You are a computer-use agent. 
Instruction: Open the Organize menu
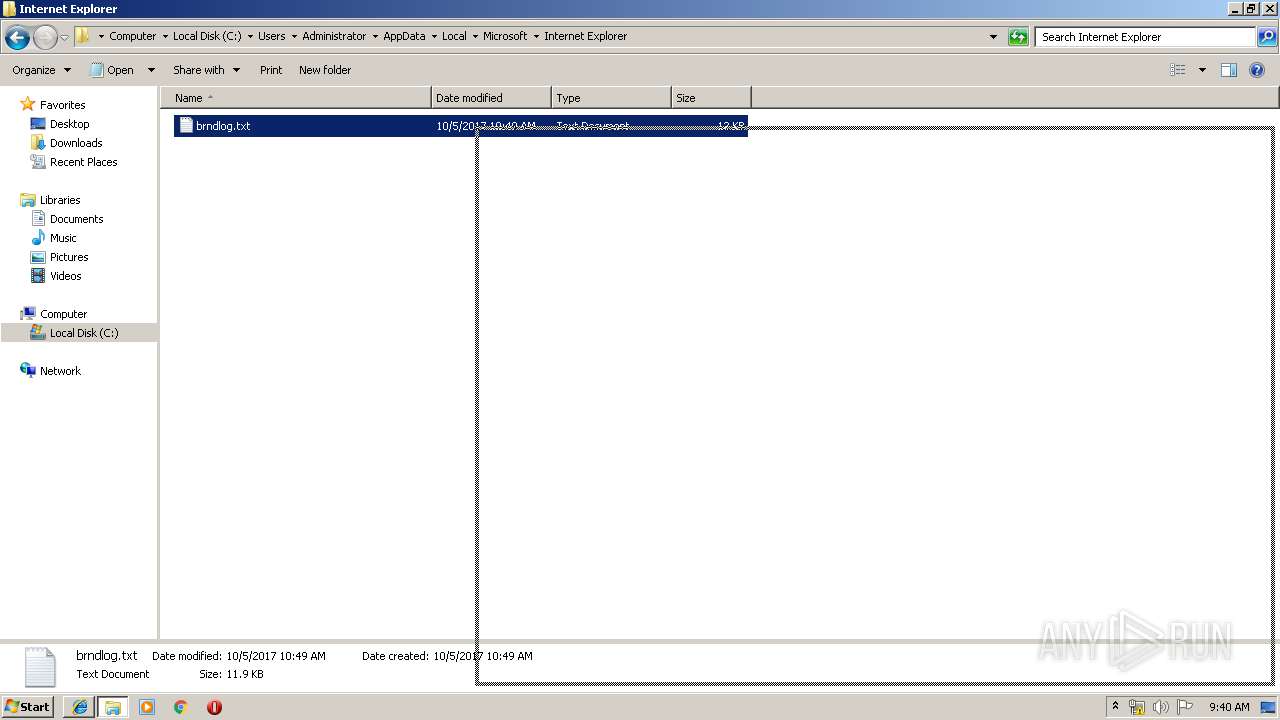[41, 70]
